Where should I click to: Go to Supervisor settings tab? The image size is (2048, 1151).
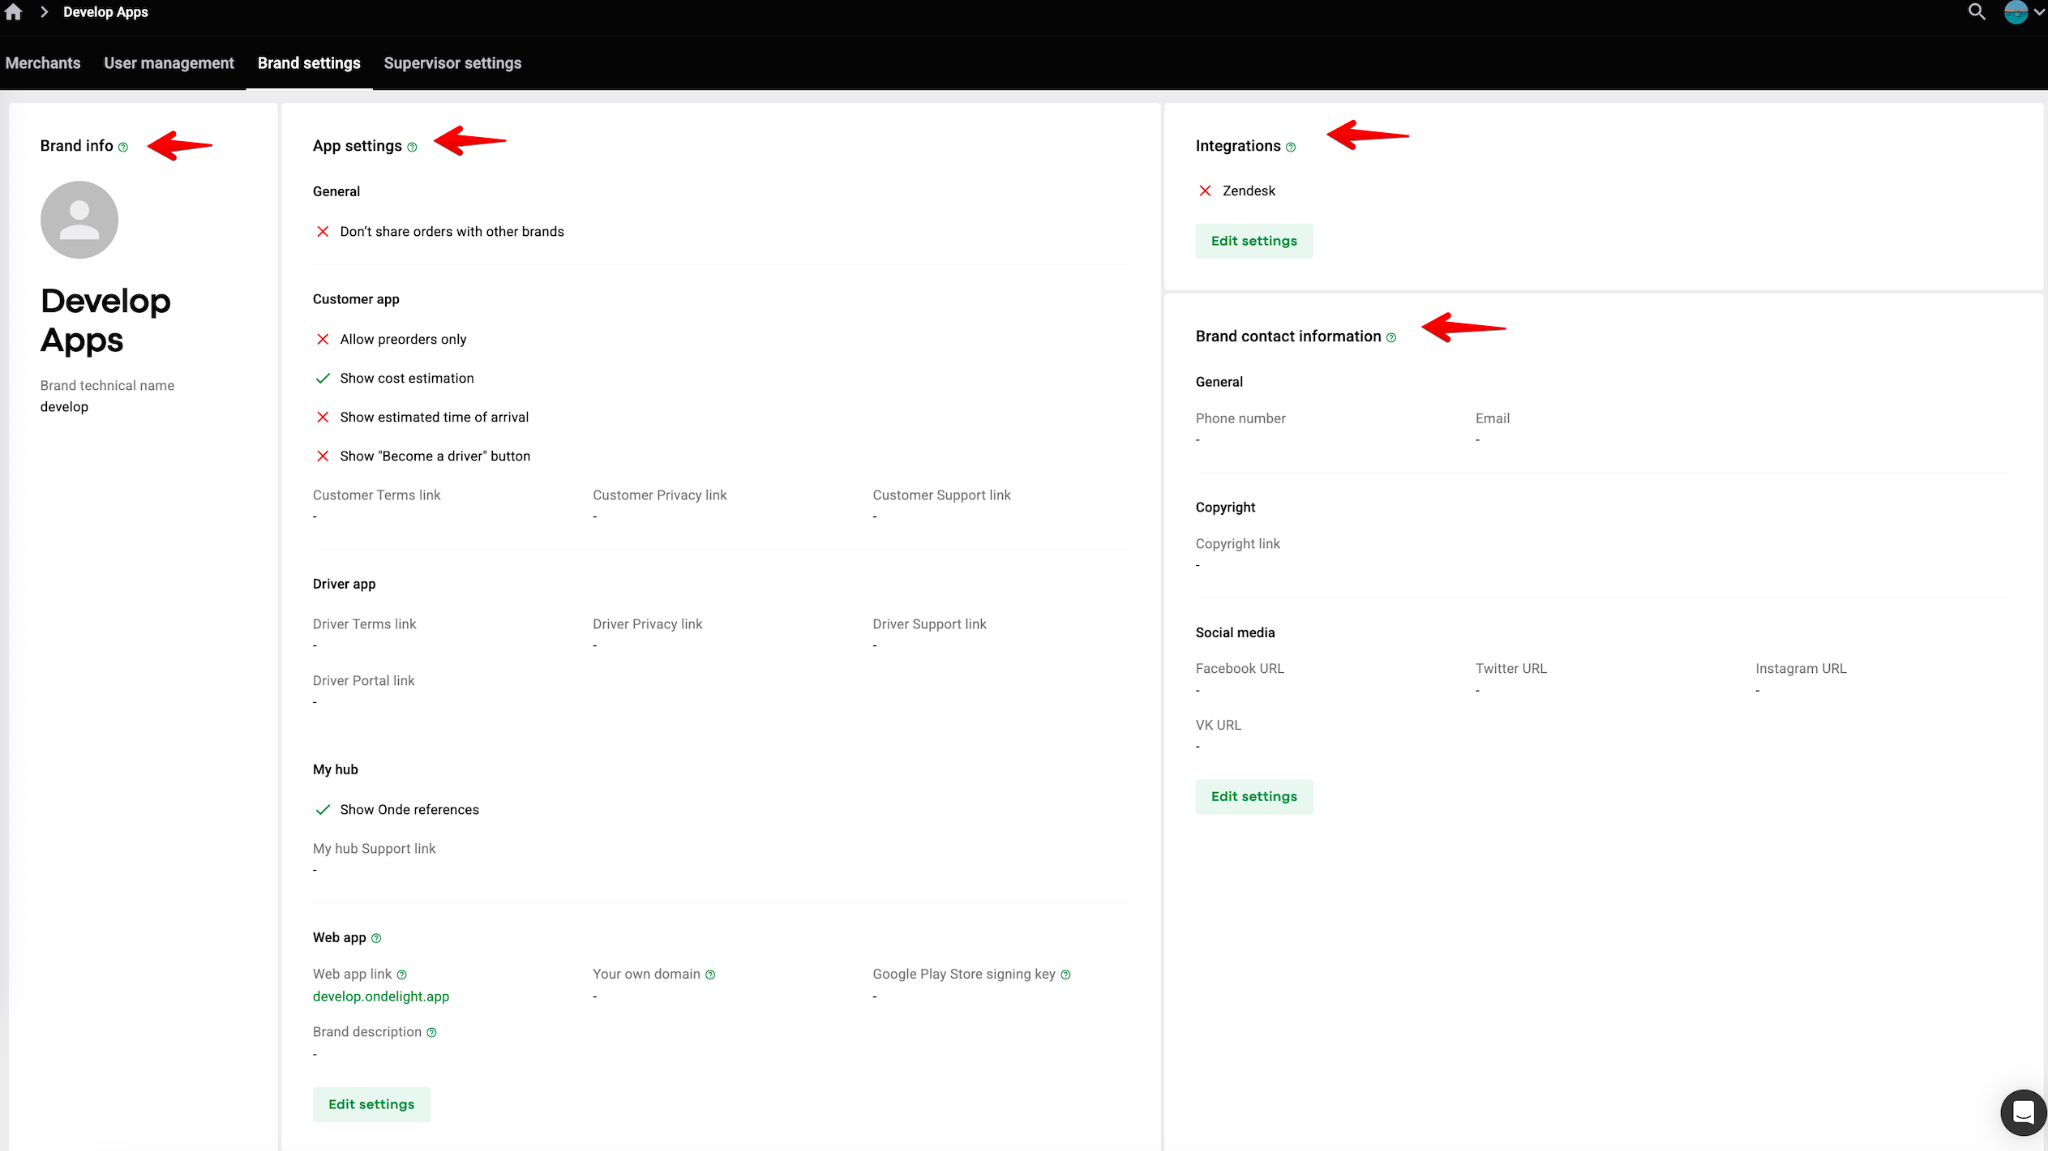click(x=452, y=63)
